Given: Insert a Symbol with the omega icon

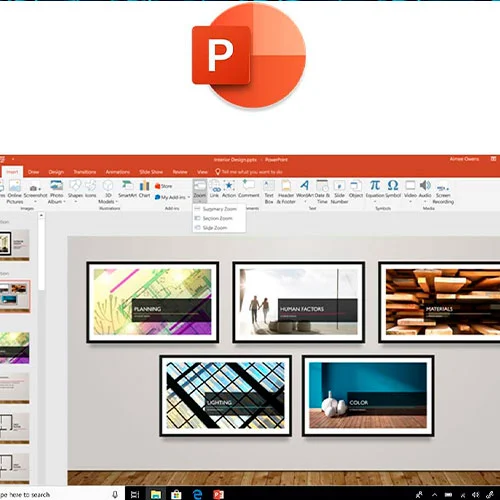Looking at the screenshot, I should [393, 189].
